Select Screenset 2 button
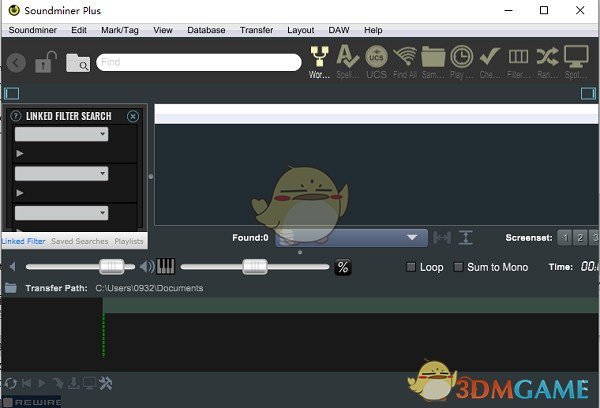Screen dimensions: 600x408 point(580,238)
